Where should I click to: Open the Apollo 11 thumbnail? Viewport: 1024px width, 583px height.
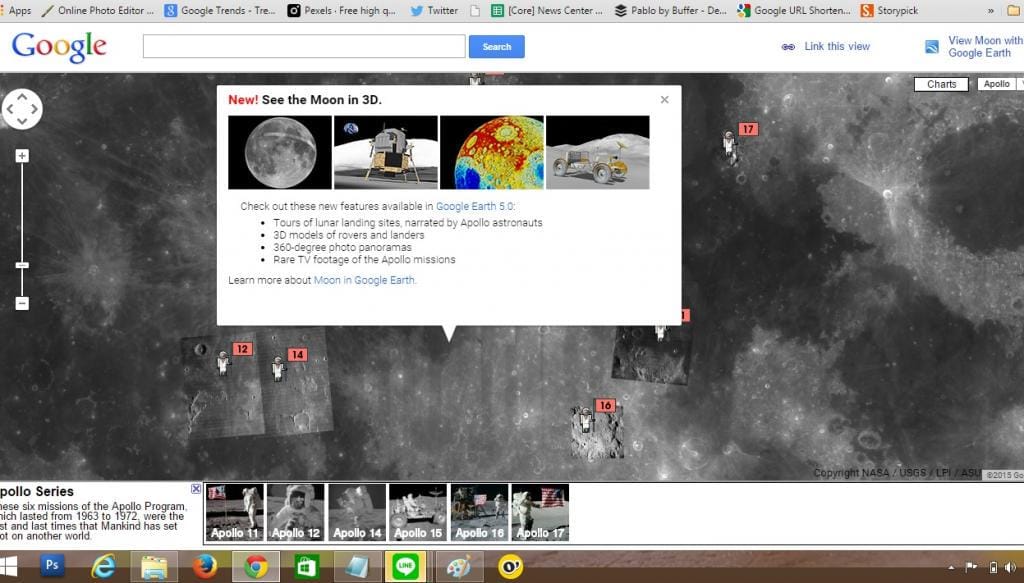(x=234, y=512)
